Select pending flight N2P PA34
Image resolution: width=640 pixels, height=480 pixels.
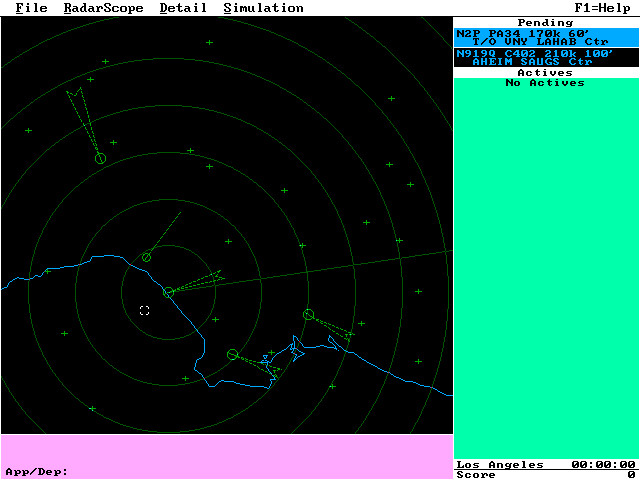(x=546, y=38)
